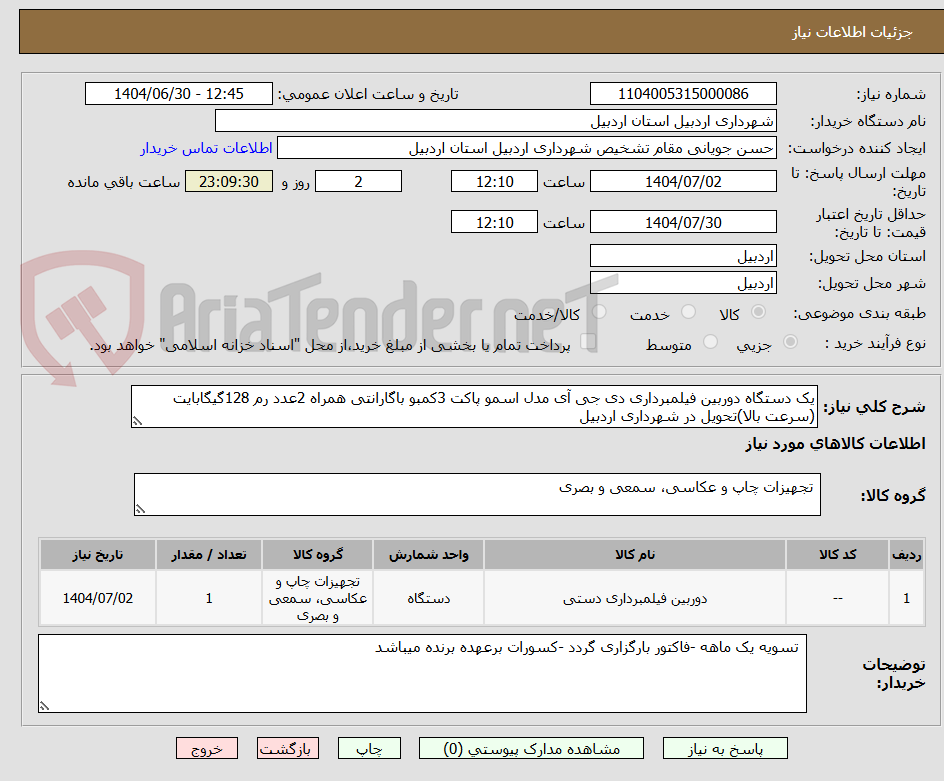Select the متوسط purchase type option
This screenshot has height=781, width=944.
coord(710,343)
